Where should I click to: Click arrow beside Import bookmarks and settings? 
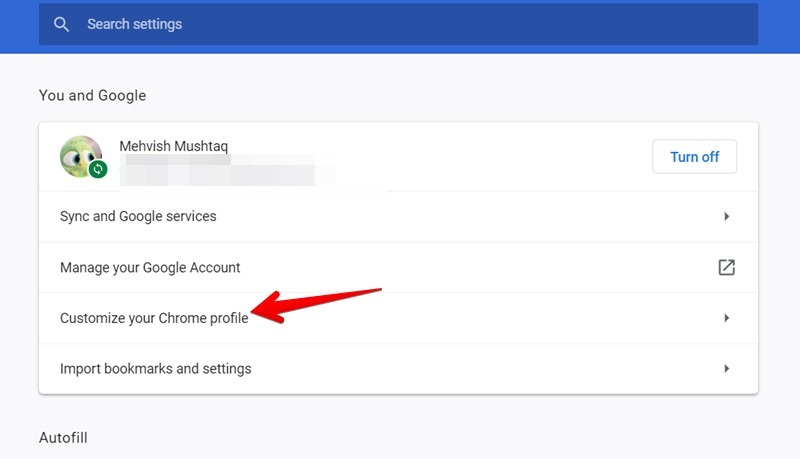(x=727, y=368)
